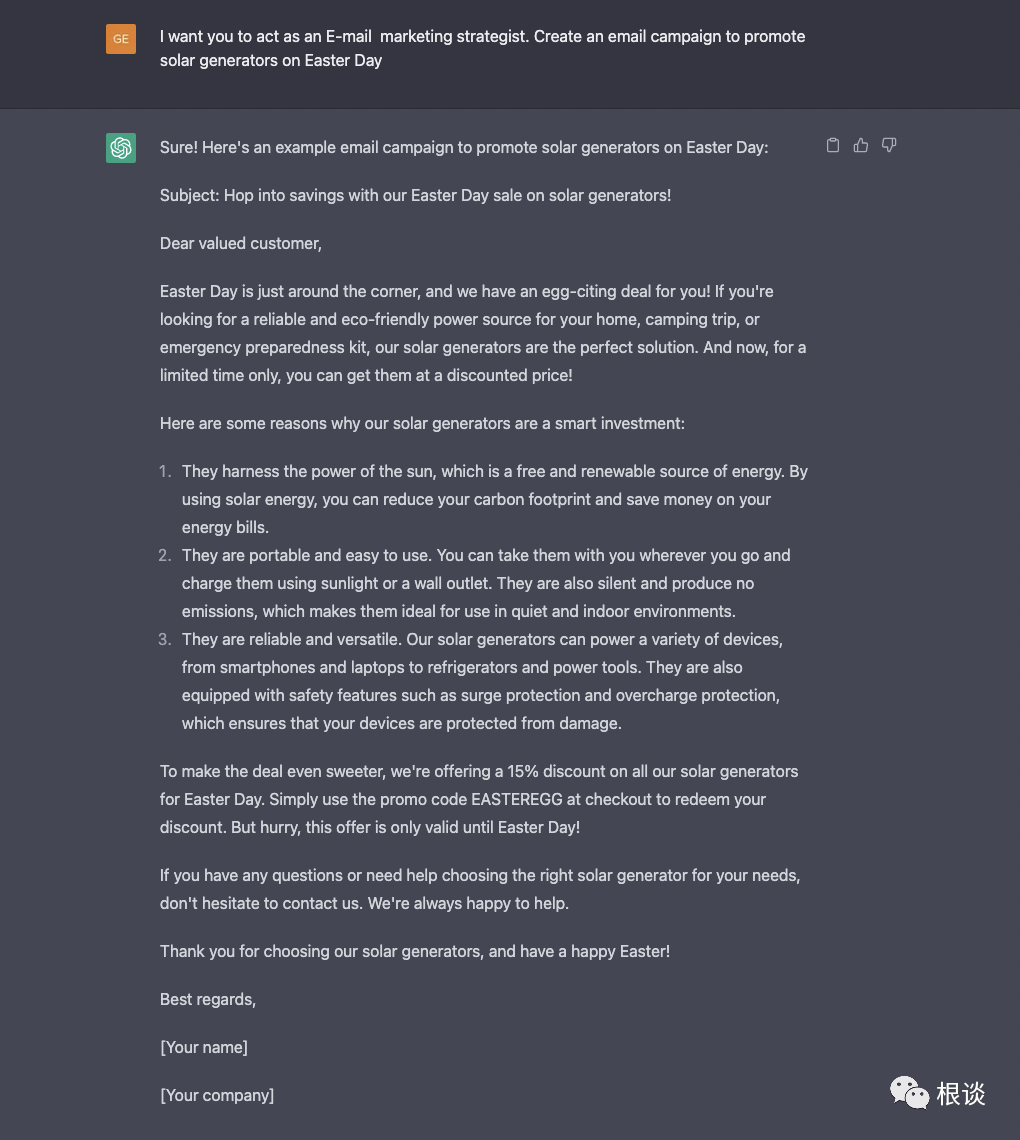Viewport: 1020px width, 1140px height.
Task: Click the 'Sure! Here's an example' intro line
Action: 464,148
